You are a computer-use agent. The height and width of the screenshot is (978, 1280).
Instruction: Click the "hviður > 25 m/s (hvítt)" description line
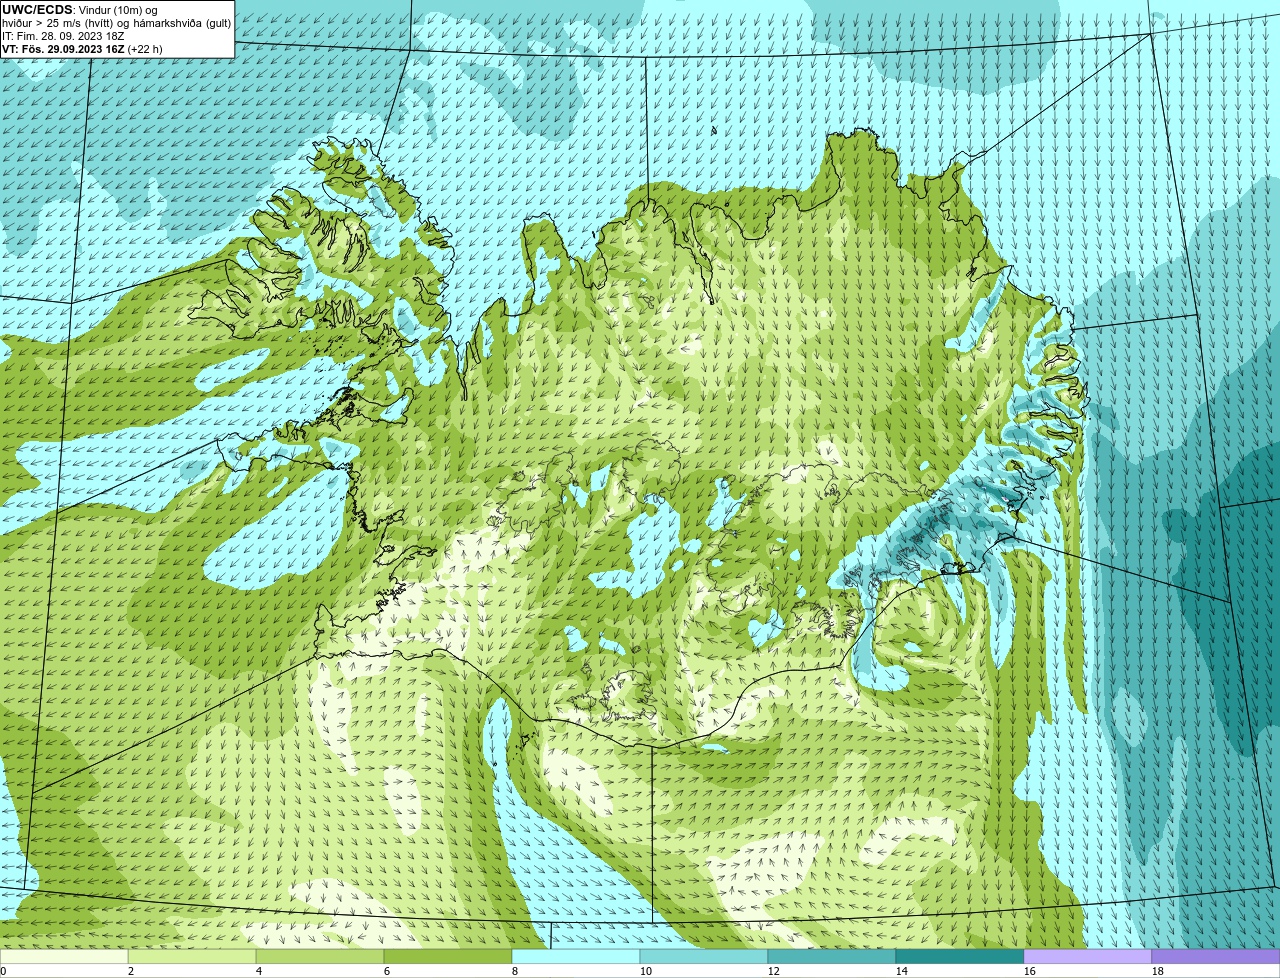point(117,23)
